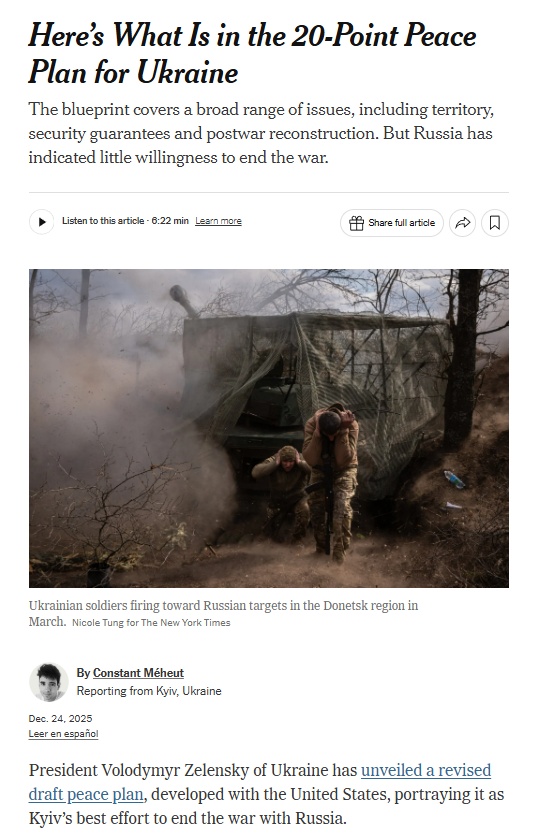
Task: Click the Listen to this article label
Action: tap(103, 221)
